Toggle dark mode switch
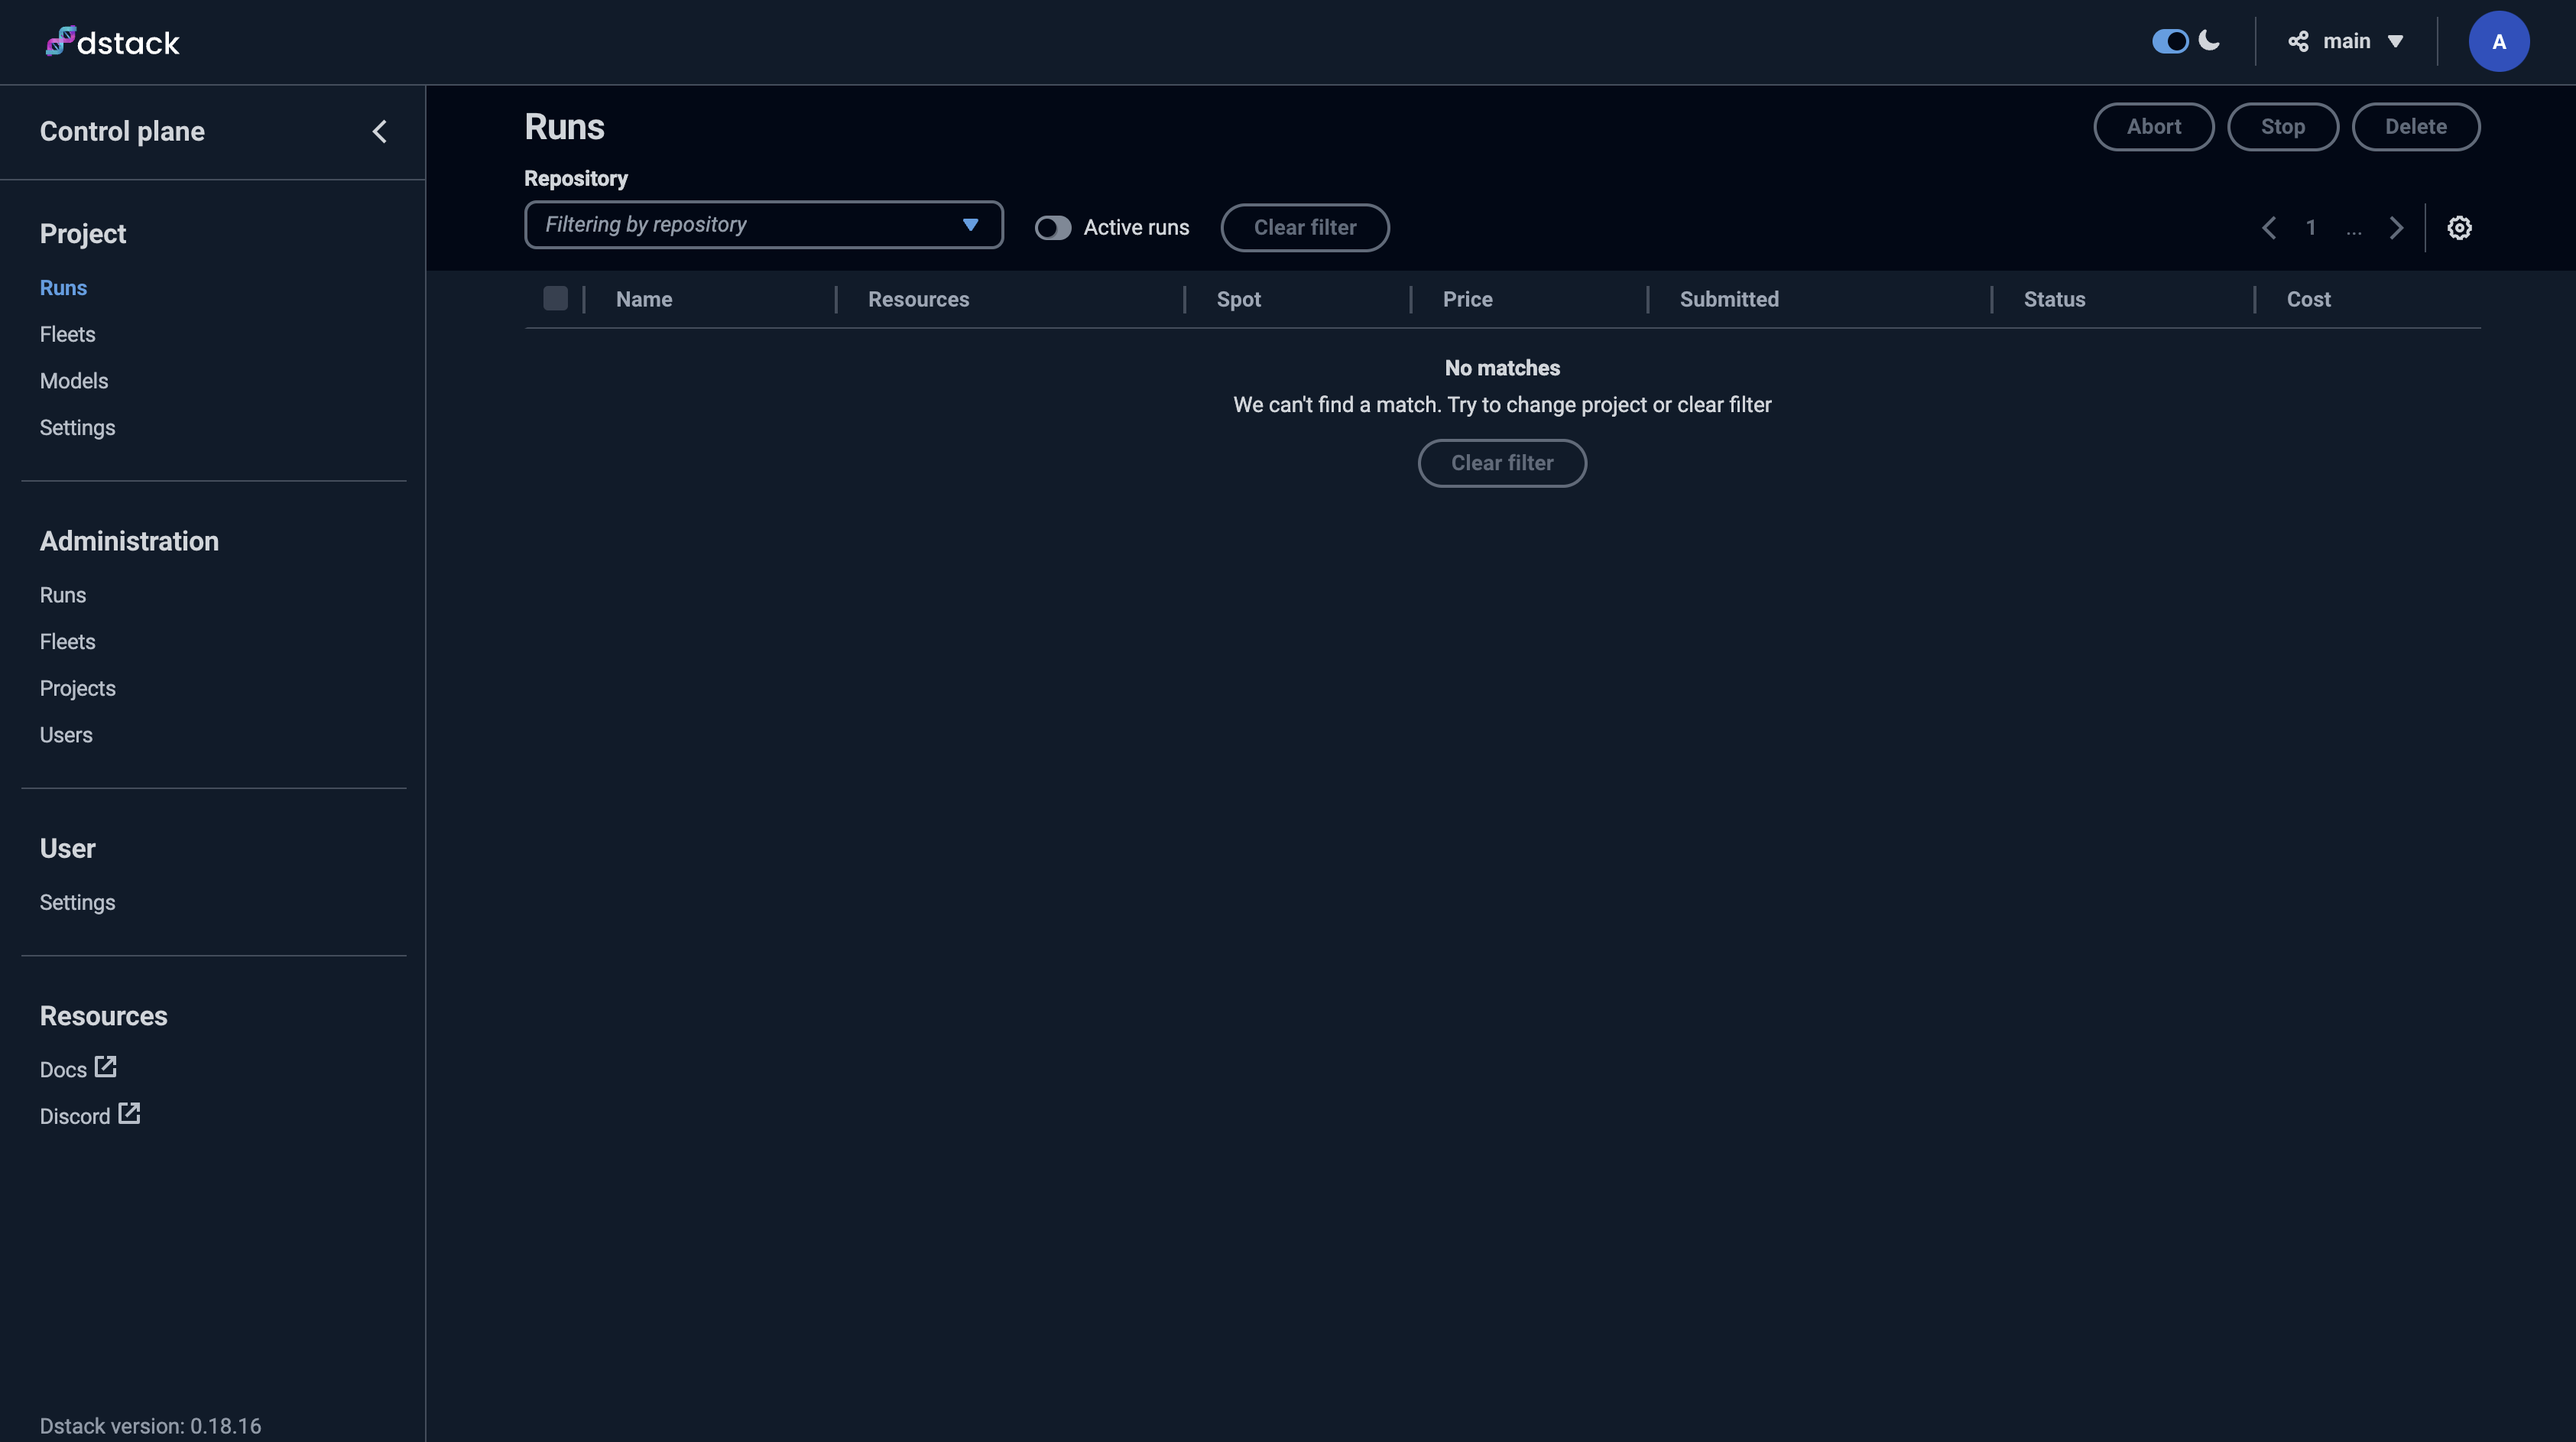 [x=2170, y=41]
